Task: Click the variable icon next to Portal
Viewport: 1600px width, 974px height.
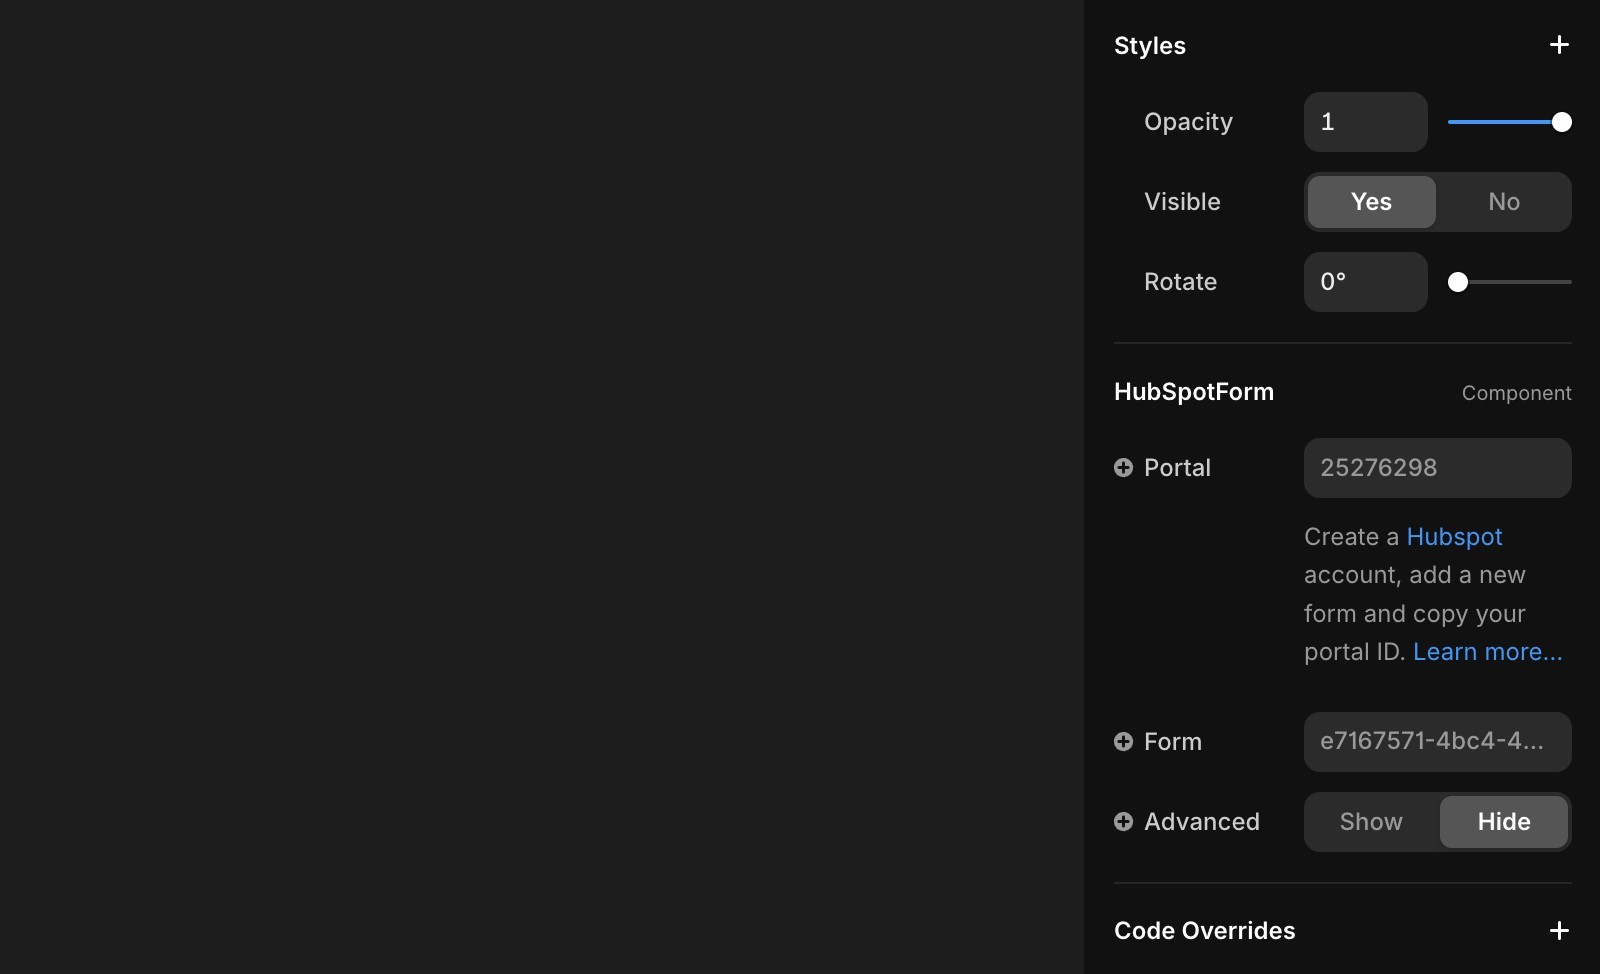Action: click(x=1123, y=467)
